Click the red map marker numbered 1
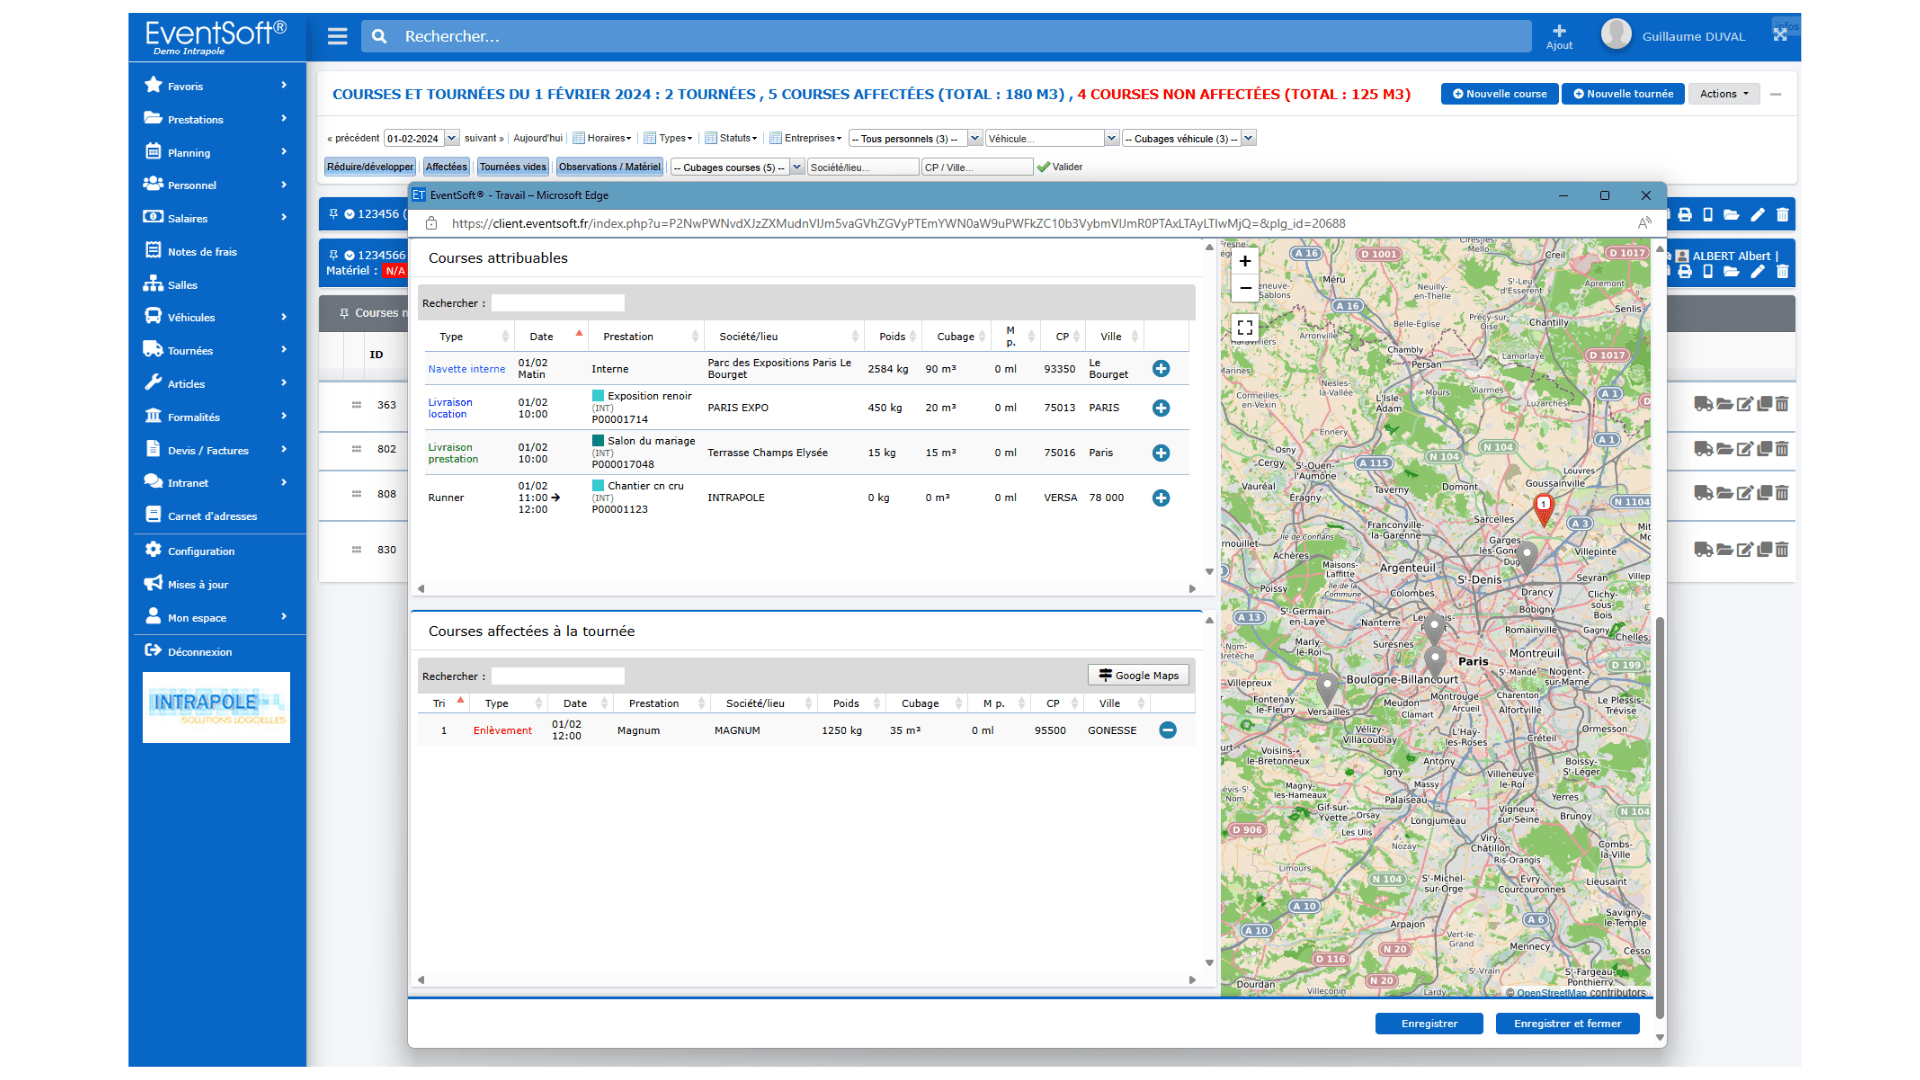1920x1080 pixels. pyautogui.click(x=1543, y=507)
